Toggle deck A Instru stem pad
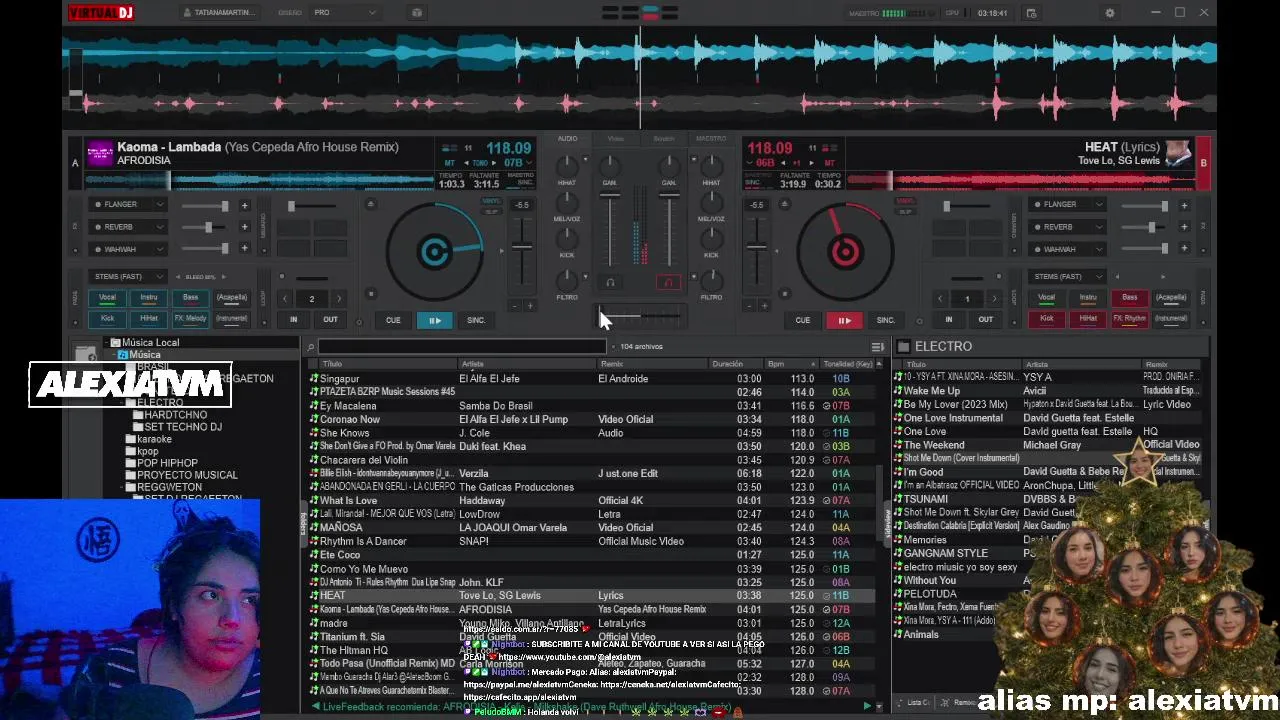The image size is (1280, 720). pos(149,298)
